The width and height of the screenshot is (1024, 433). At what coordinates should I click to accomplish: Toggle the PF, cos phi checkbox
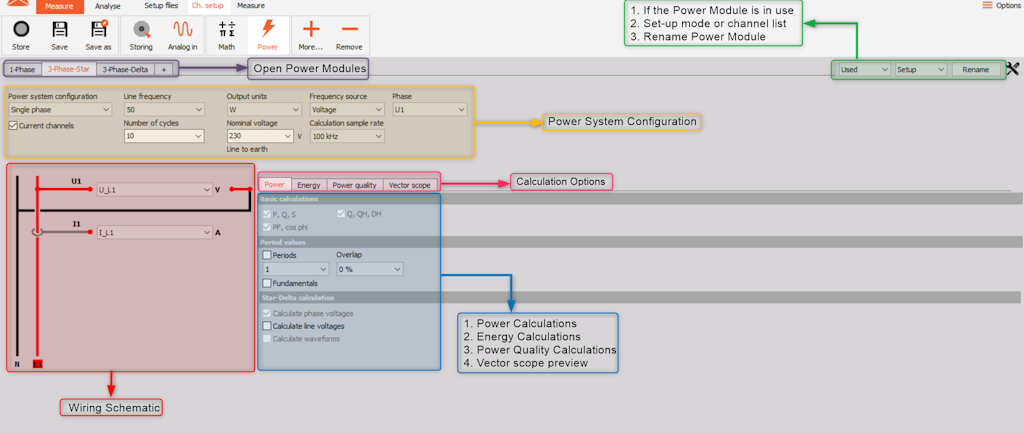266,227
